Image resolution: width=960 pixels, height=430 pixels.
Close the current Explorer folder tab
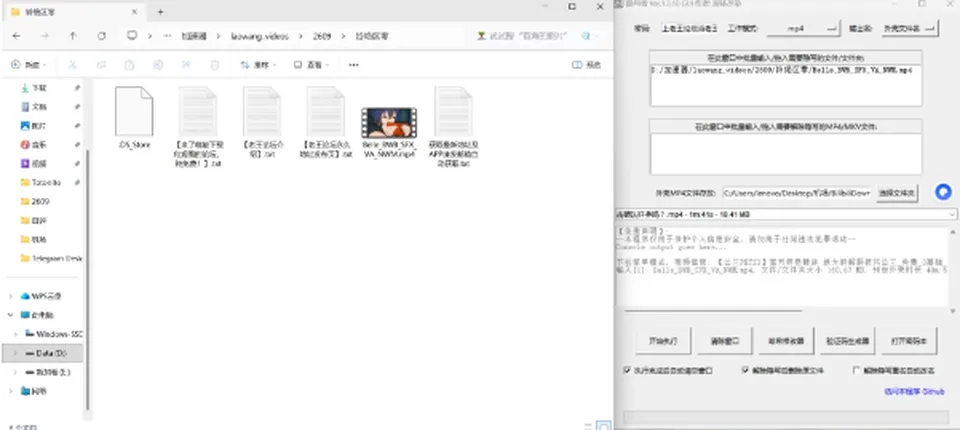click(134, 12)
